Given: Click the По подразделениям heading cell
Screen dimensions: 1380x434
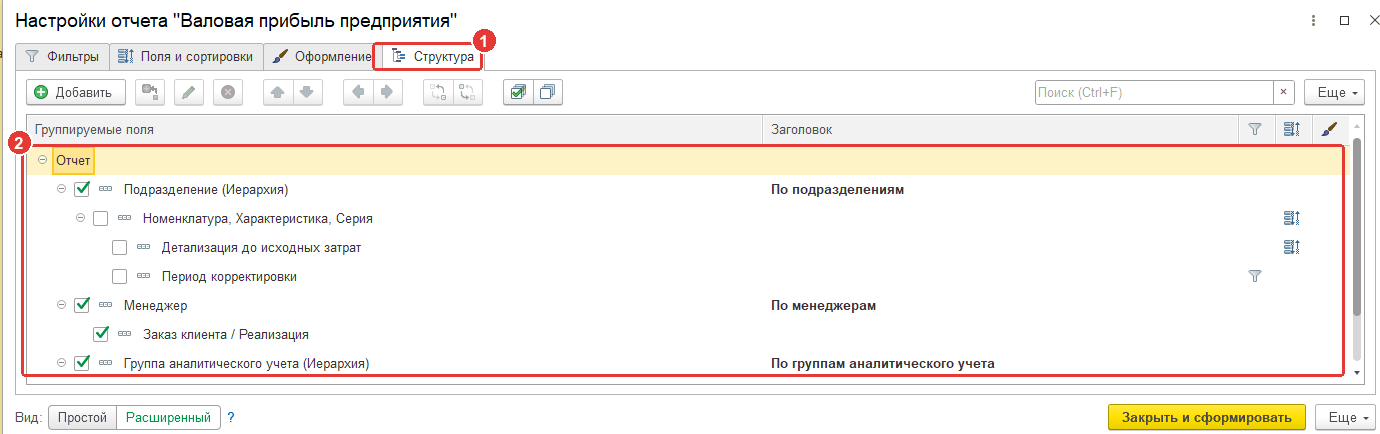Looking at the screenshot, I should click(x=837, y=189).
